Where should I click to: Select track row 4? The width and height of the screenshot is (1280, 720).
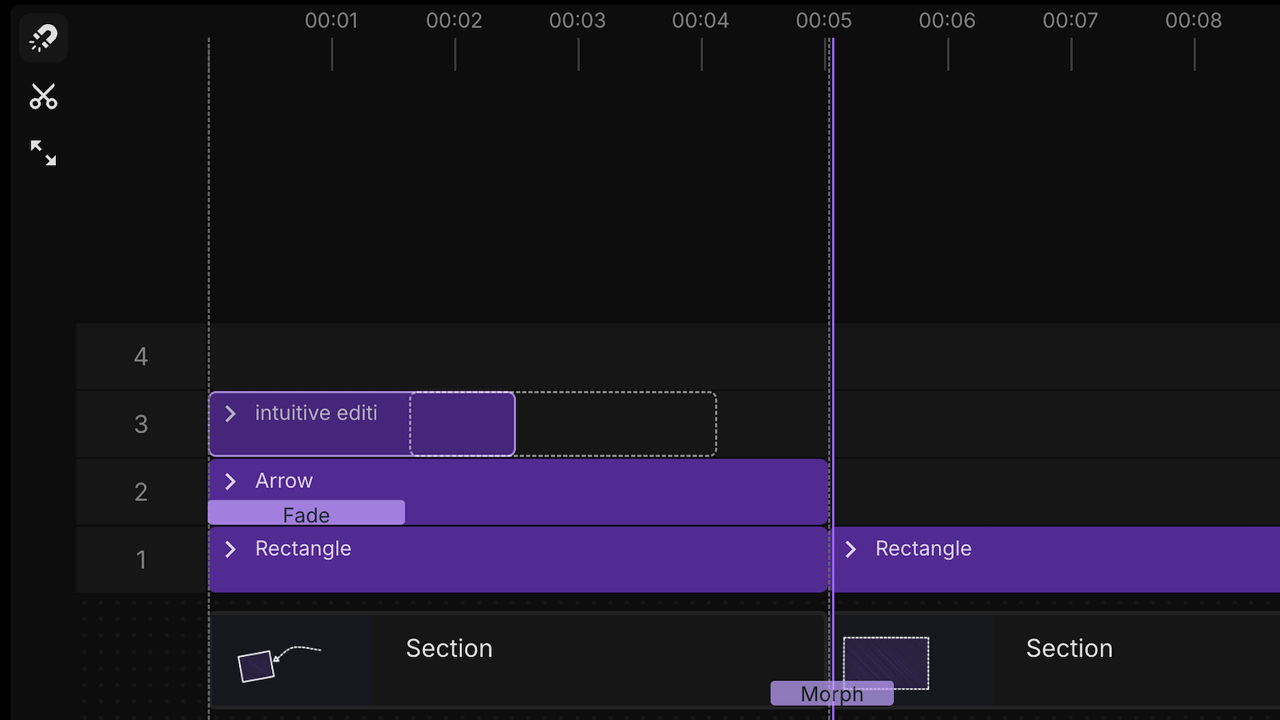[x=140, y=356]
